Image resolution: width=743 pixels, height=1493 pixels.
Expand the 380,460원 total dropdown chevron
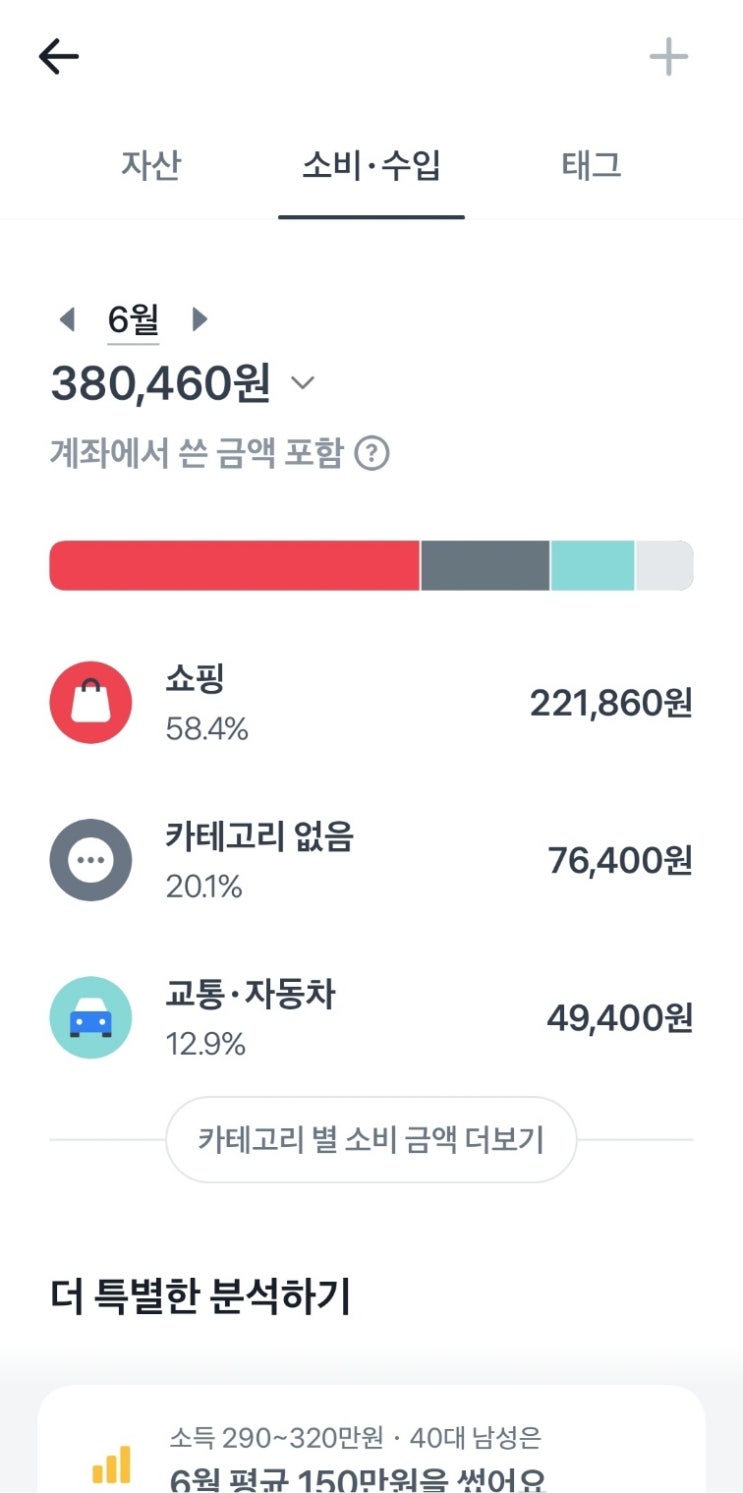[x=302, y=383]
